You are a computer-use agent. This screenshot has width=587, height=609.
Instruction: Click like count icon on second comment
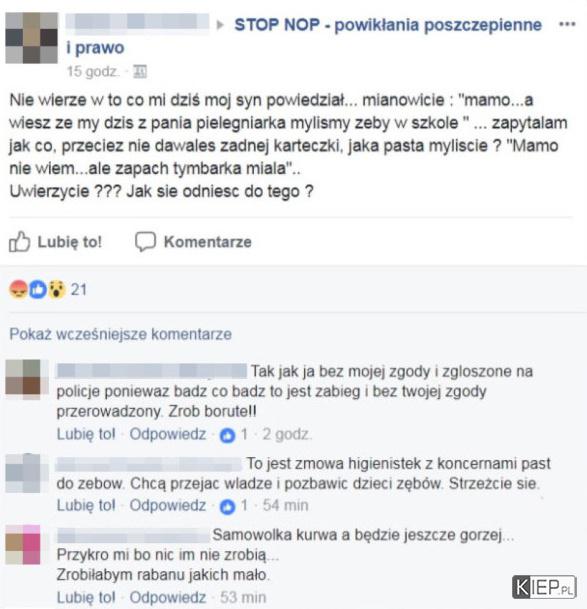pyautogui.click(x=227, y=506)
